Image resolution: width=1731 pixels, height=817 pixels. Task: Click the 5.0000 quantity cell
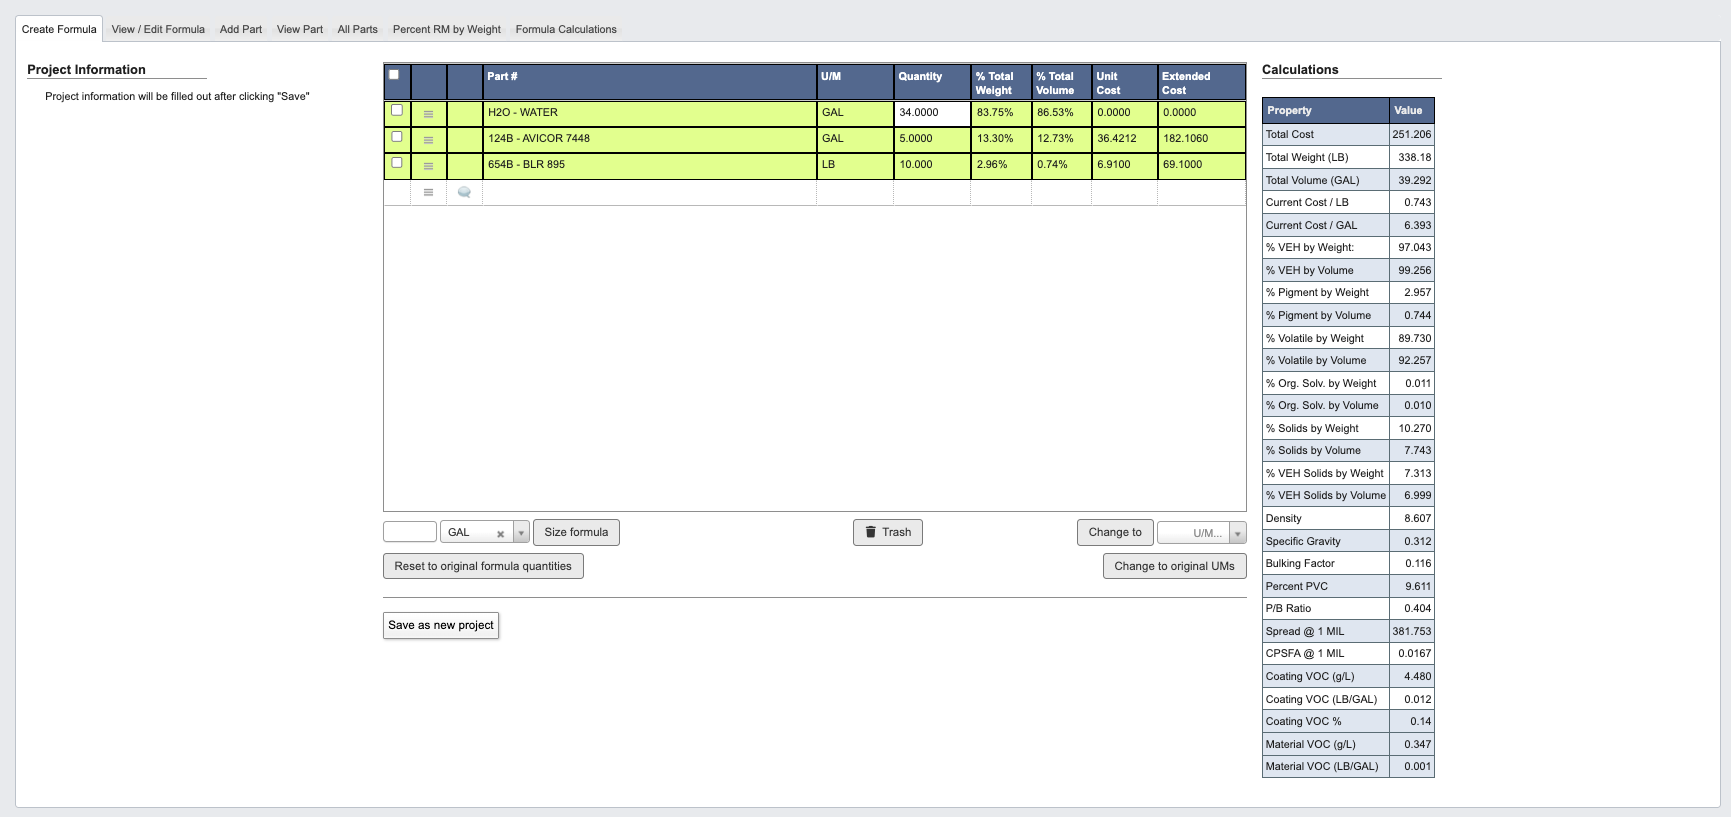tap(932, 139)
